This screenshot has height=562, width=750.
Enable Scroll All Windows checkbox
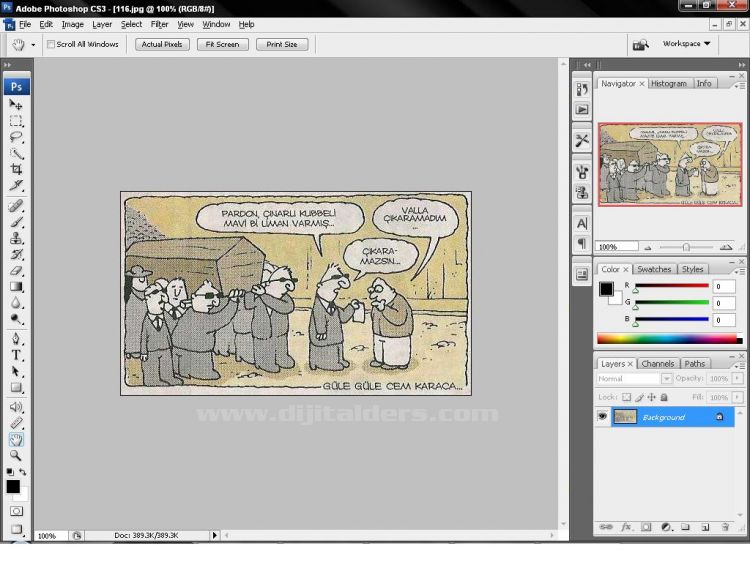click(x=51, y=44)
